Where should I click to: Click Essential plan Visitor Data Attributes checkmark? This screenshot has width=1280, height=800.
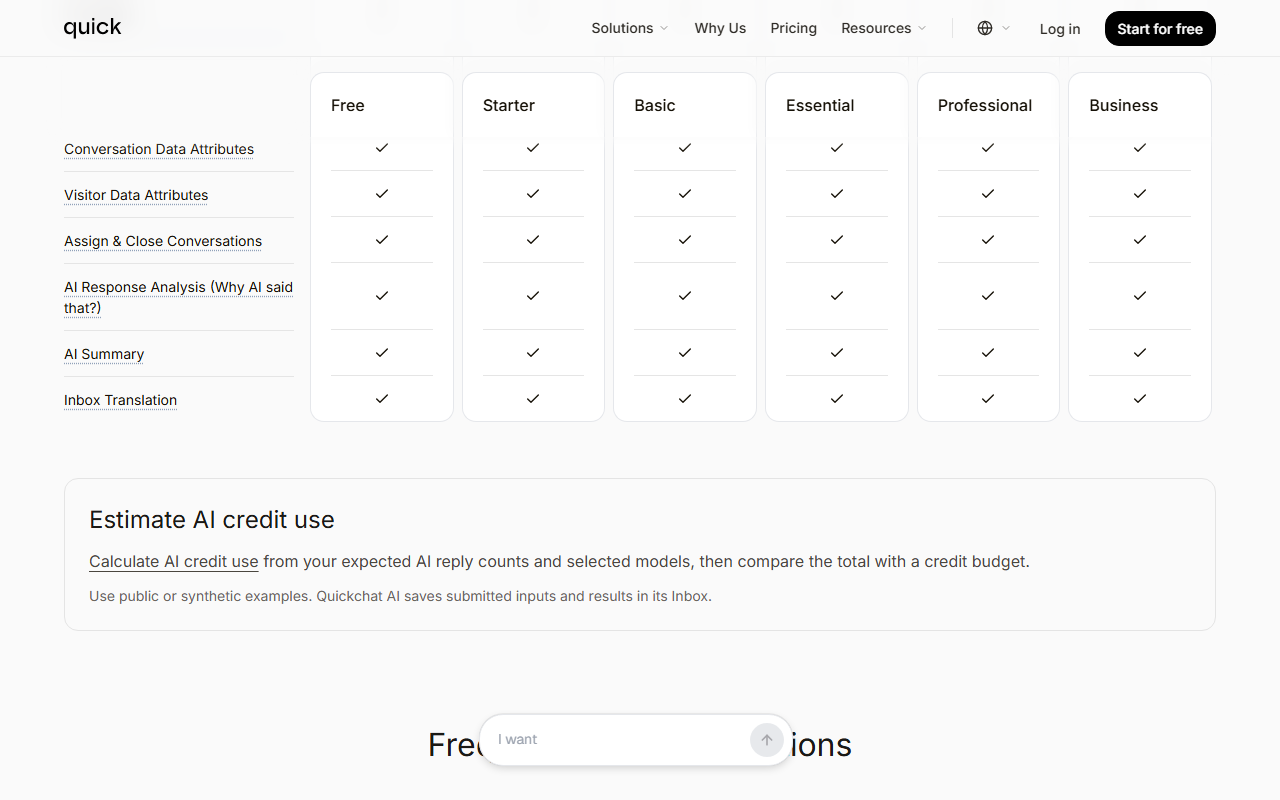click(837, 193)
